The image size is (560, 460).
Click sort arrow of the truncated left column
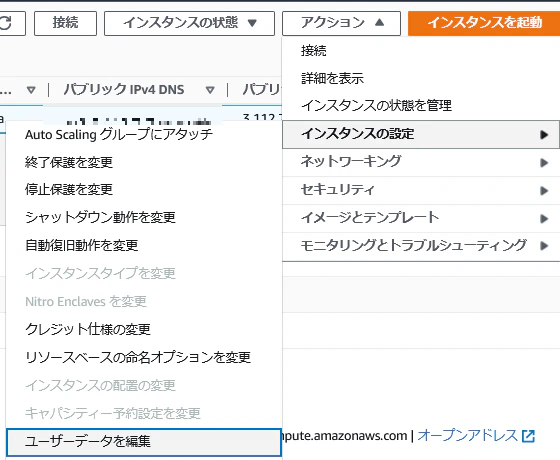[x=31, y=90]
